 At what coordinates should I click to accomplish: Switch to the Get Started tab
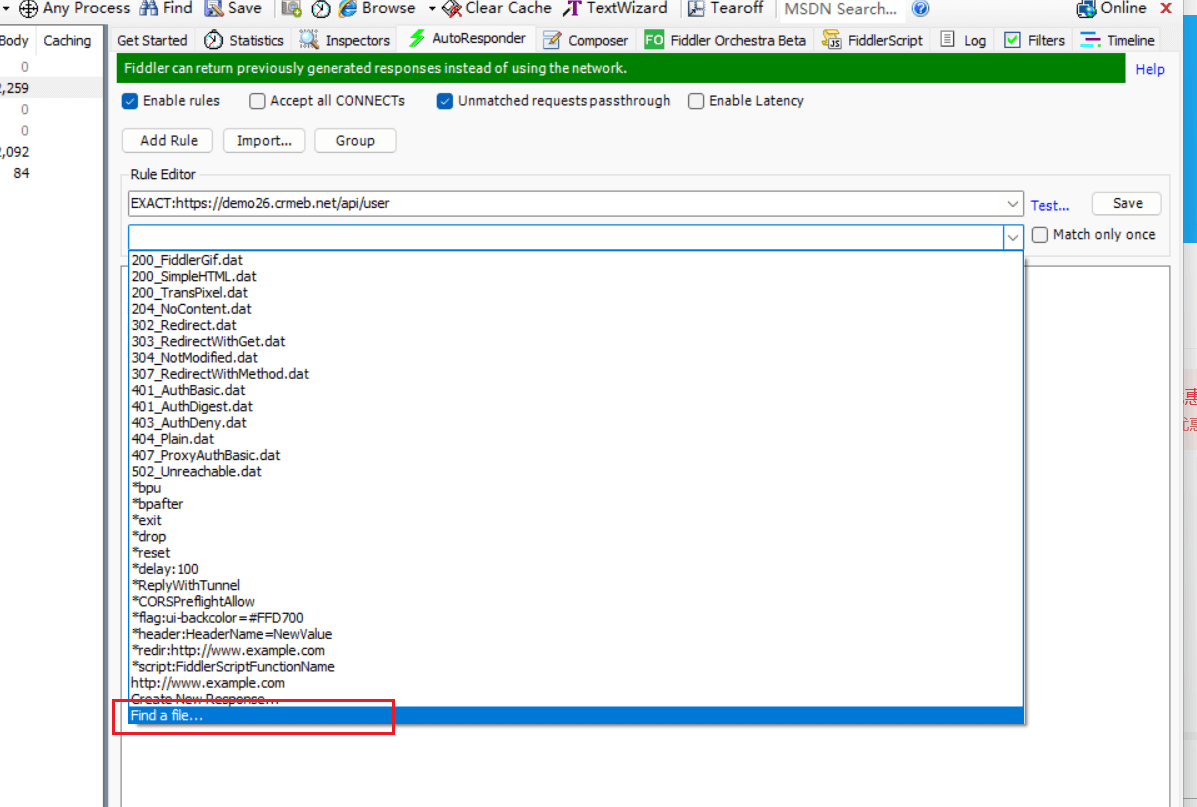click(152, 40)
